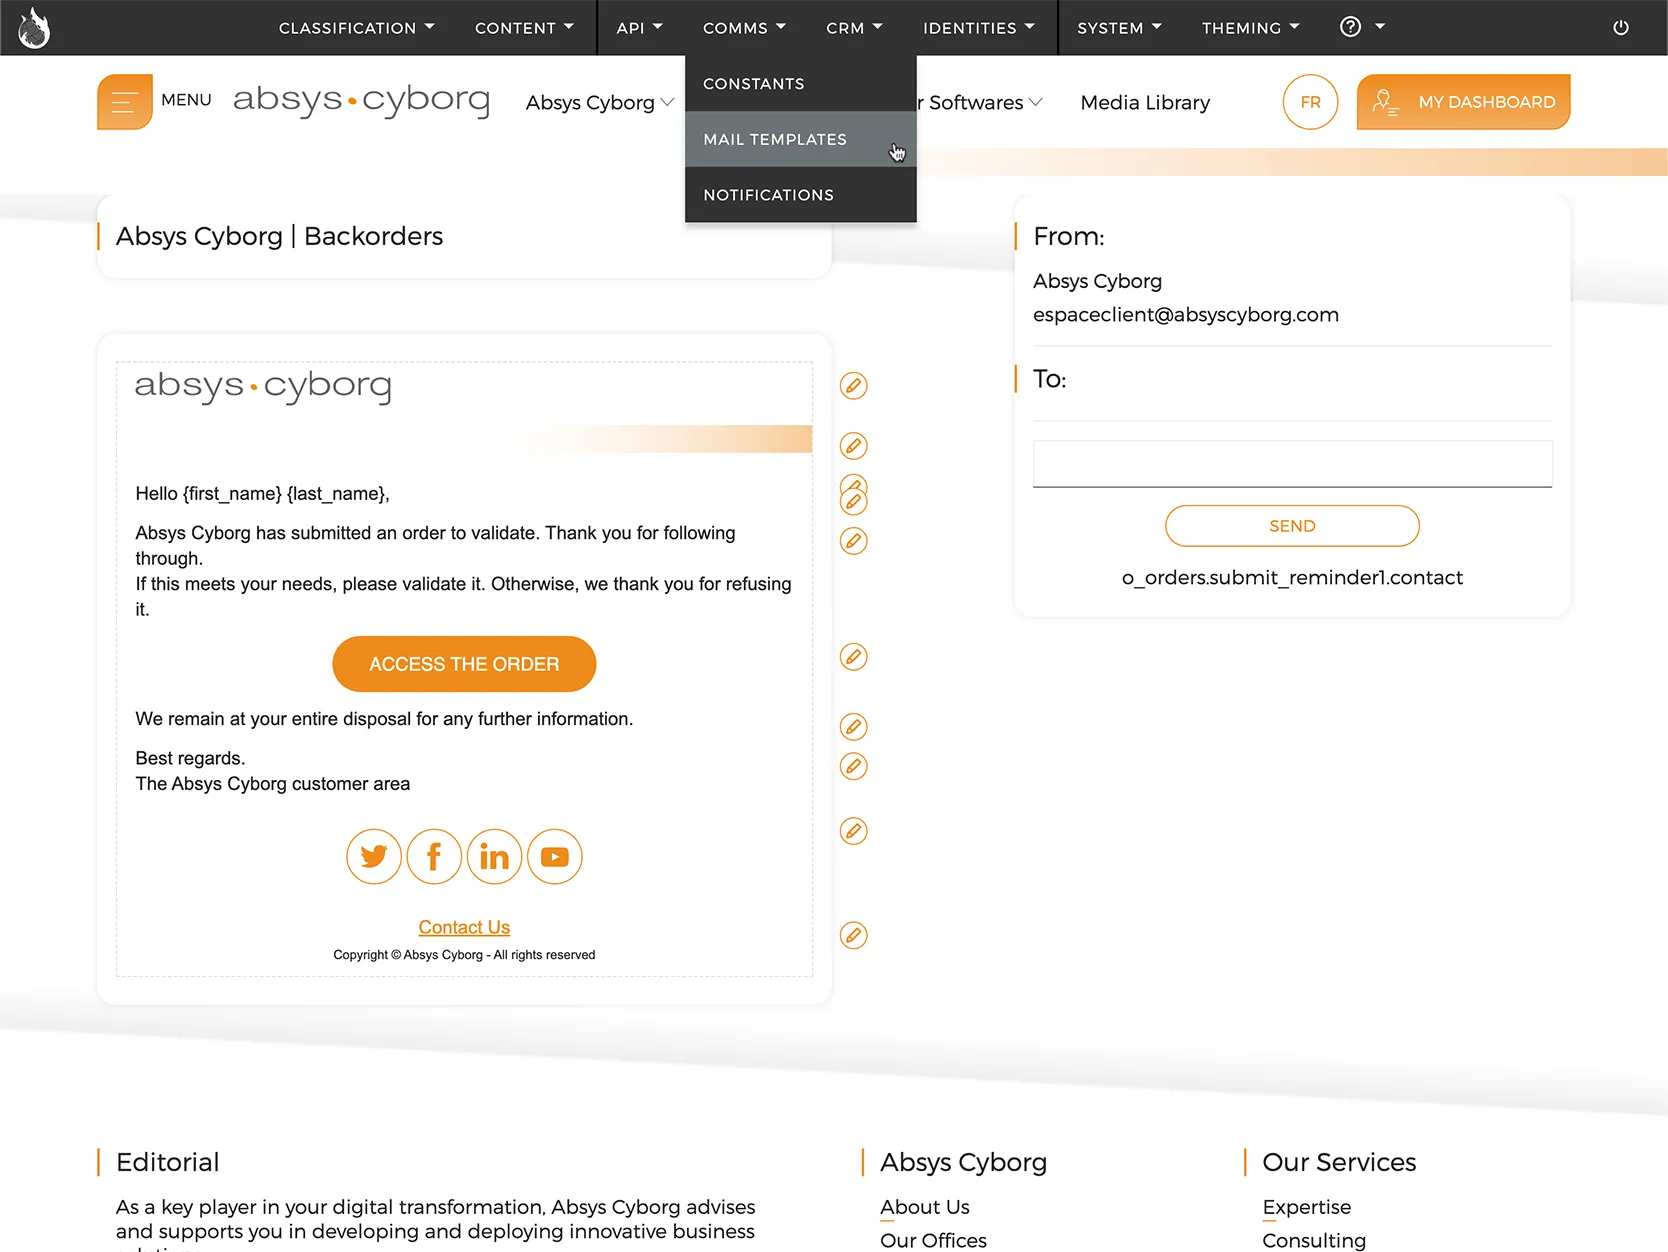Open the help question mark menu
Image resolution: width=1668 pixels, height=1252 pixels.
click(1362, 27)
